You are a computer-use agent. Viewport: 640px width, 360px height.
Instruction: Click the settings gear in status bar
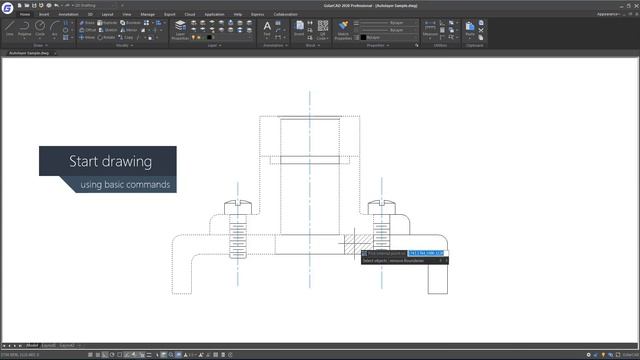pyautogui.click(x=588, y=355)
